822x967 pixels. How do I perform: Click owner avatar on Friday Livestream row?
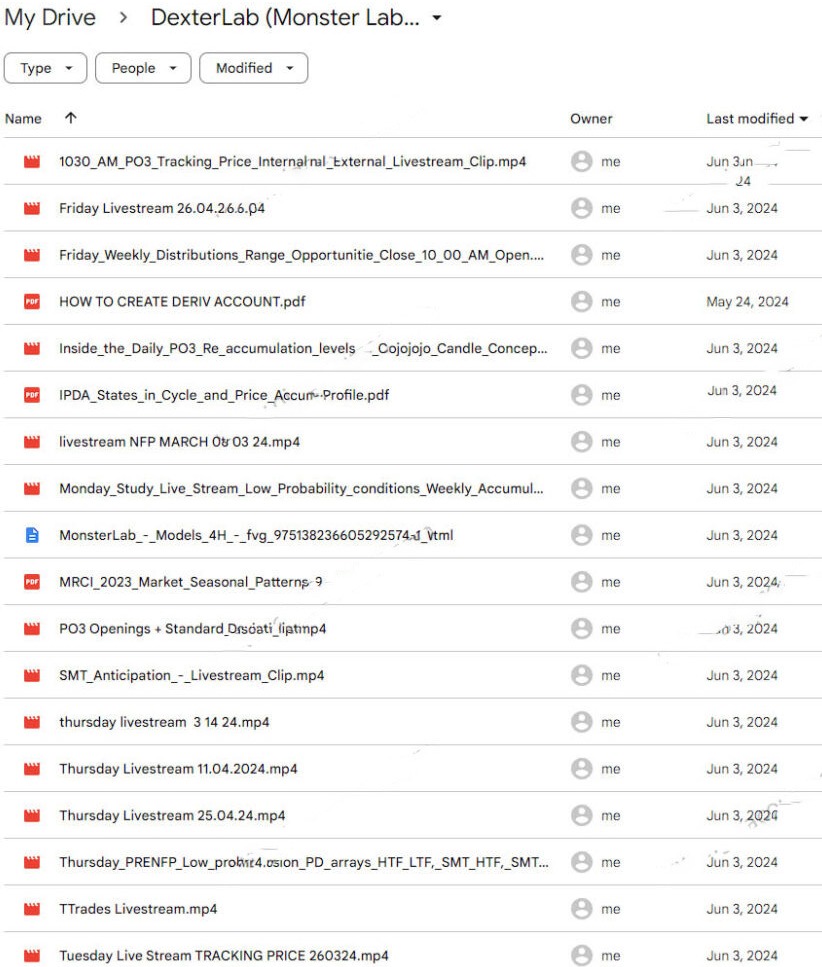pyautogui.click(x=581, y=208)
